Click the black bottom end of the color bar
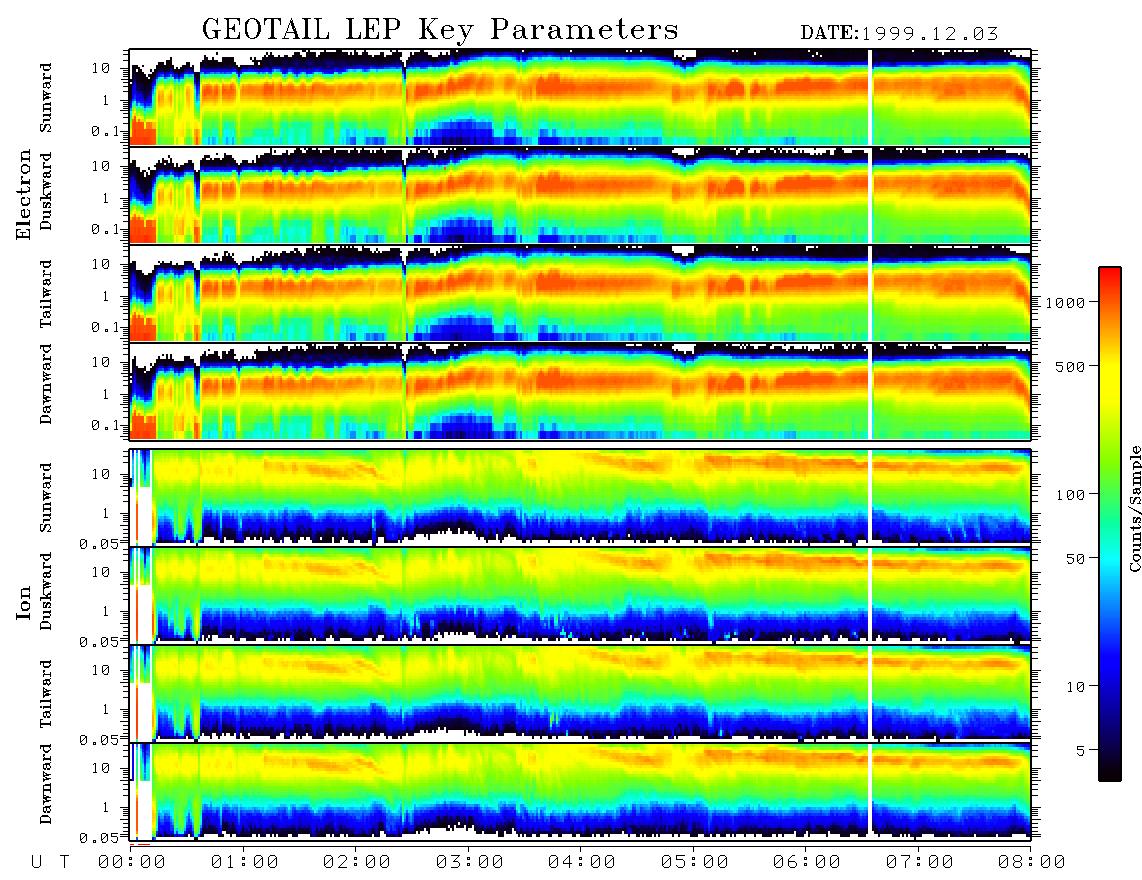Screen dimensions: 1142x880 [x=1110, y=775]
